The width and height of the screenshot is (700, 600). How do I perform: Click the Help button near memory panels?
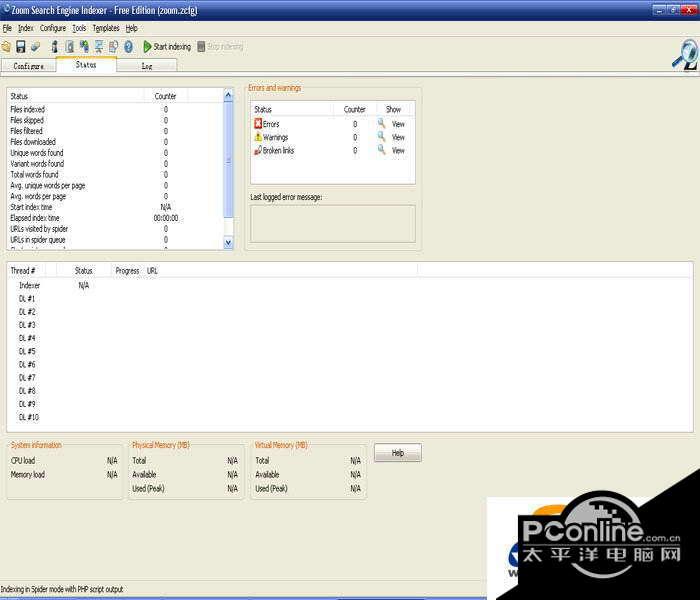point(398,453)
